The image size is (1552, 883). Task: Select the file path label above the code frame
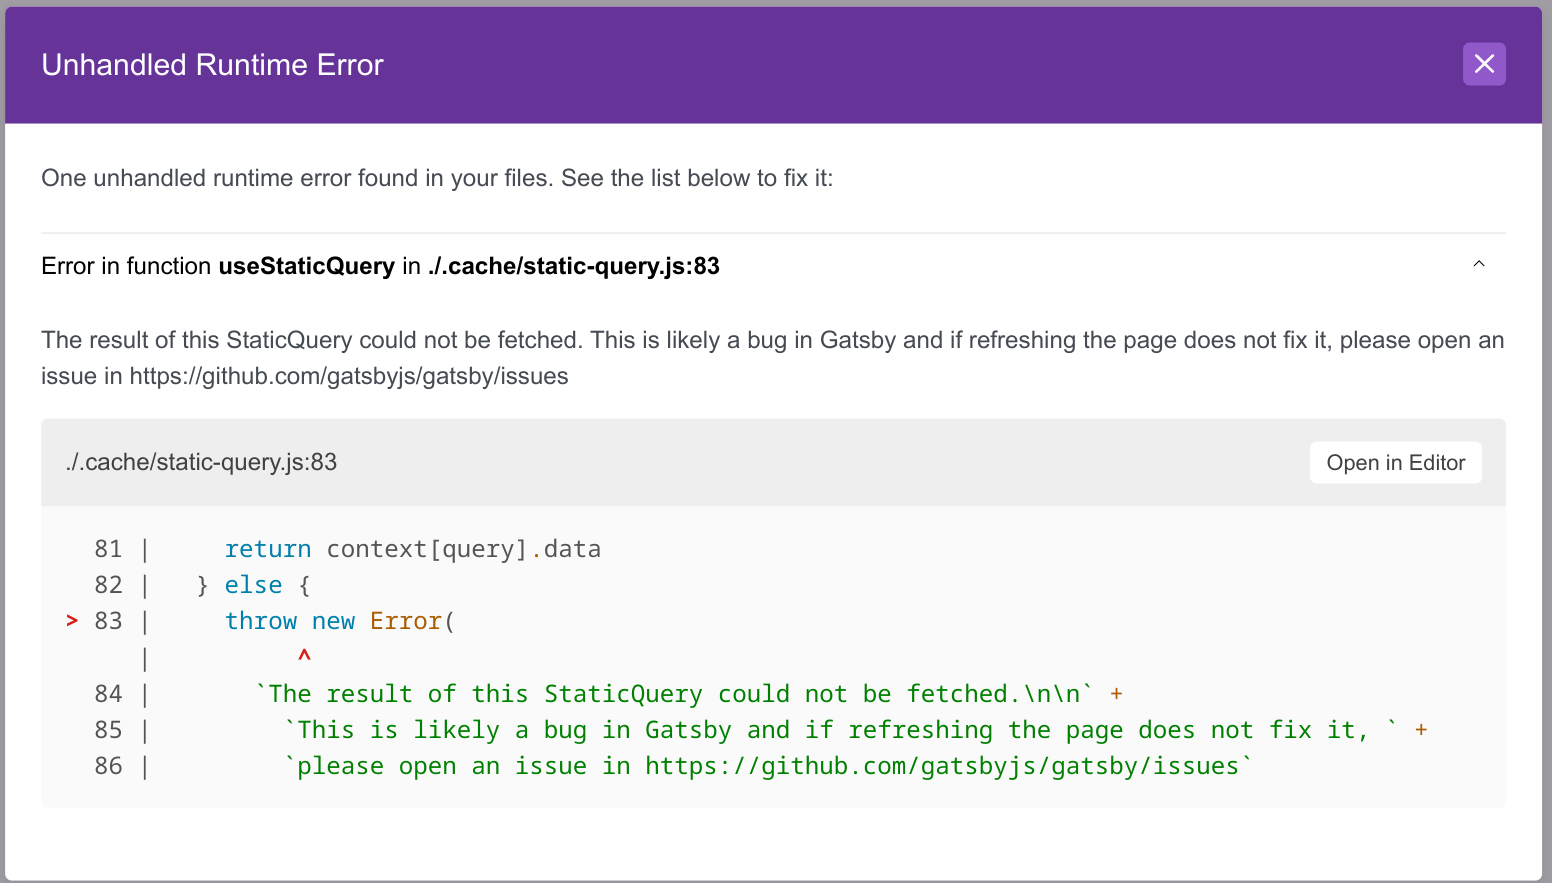coord(201,462)
